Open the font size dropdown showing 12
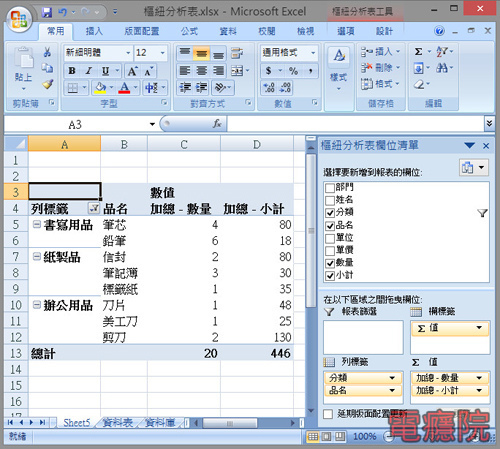This screenshot has height=449, width=500. tap(163, 53)
